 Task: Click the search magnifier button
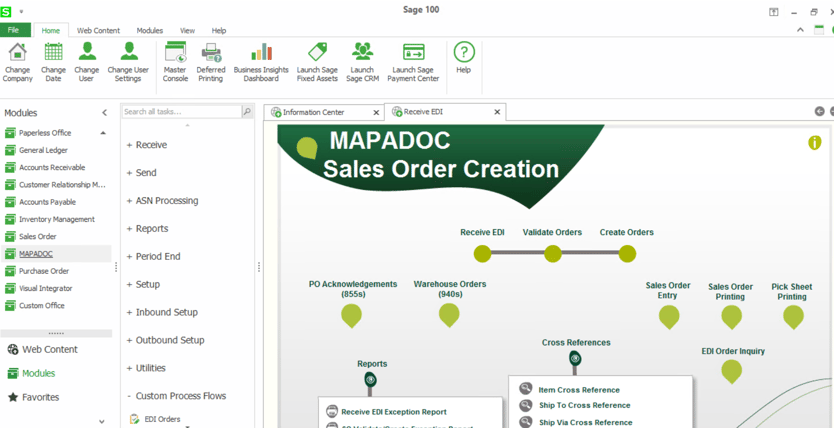tap(247, 112)
